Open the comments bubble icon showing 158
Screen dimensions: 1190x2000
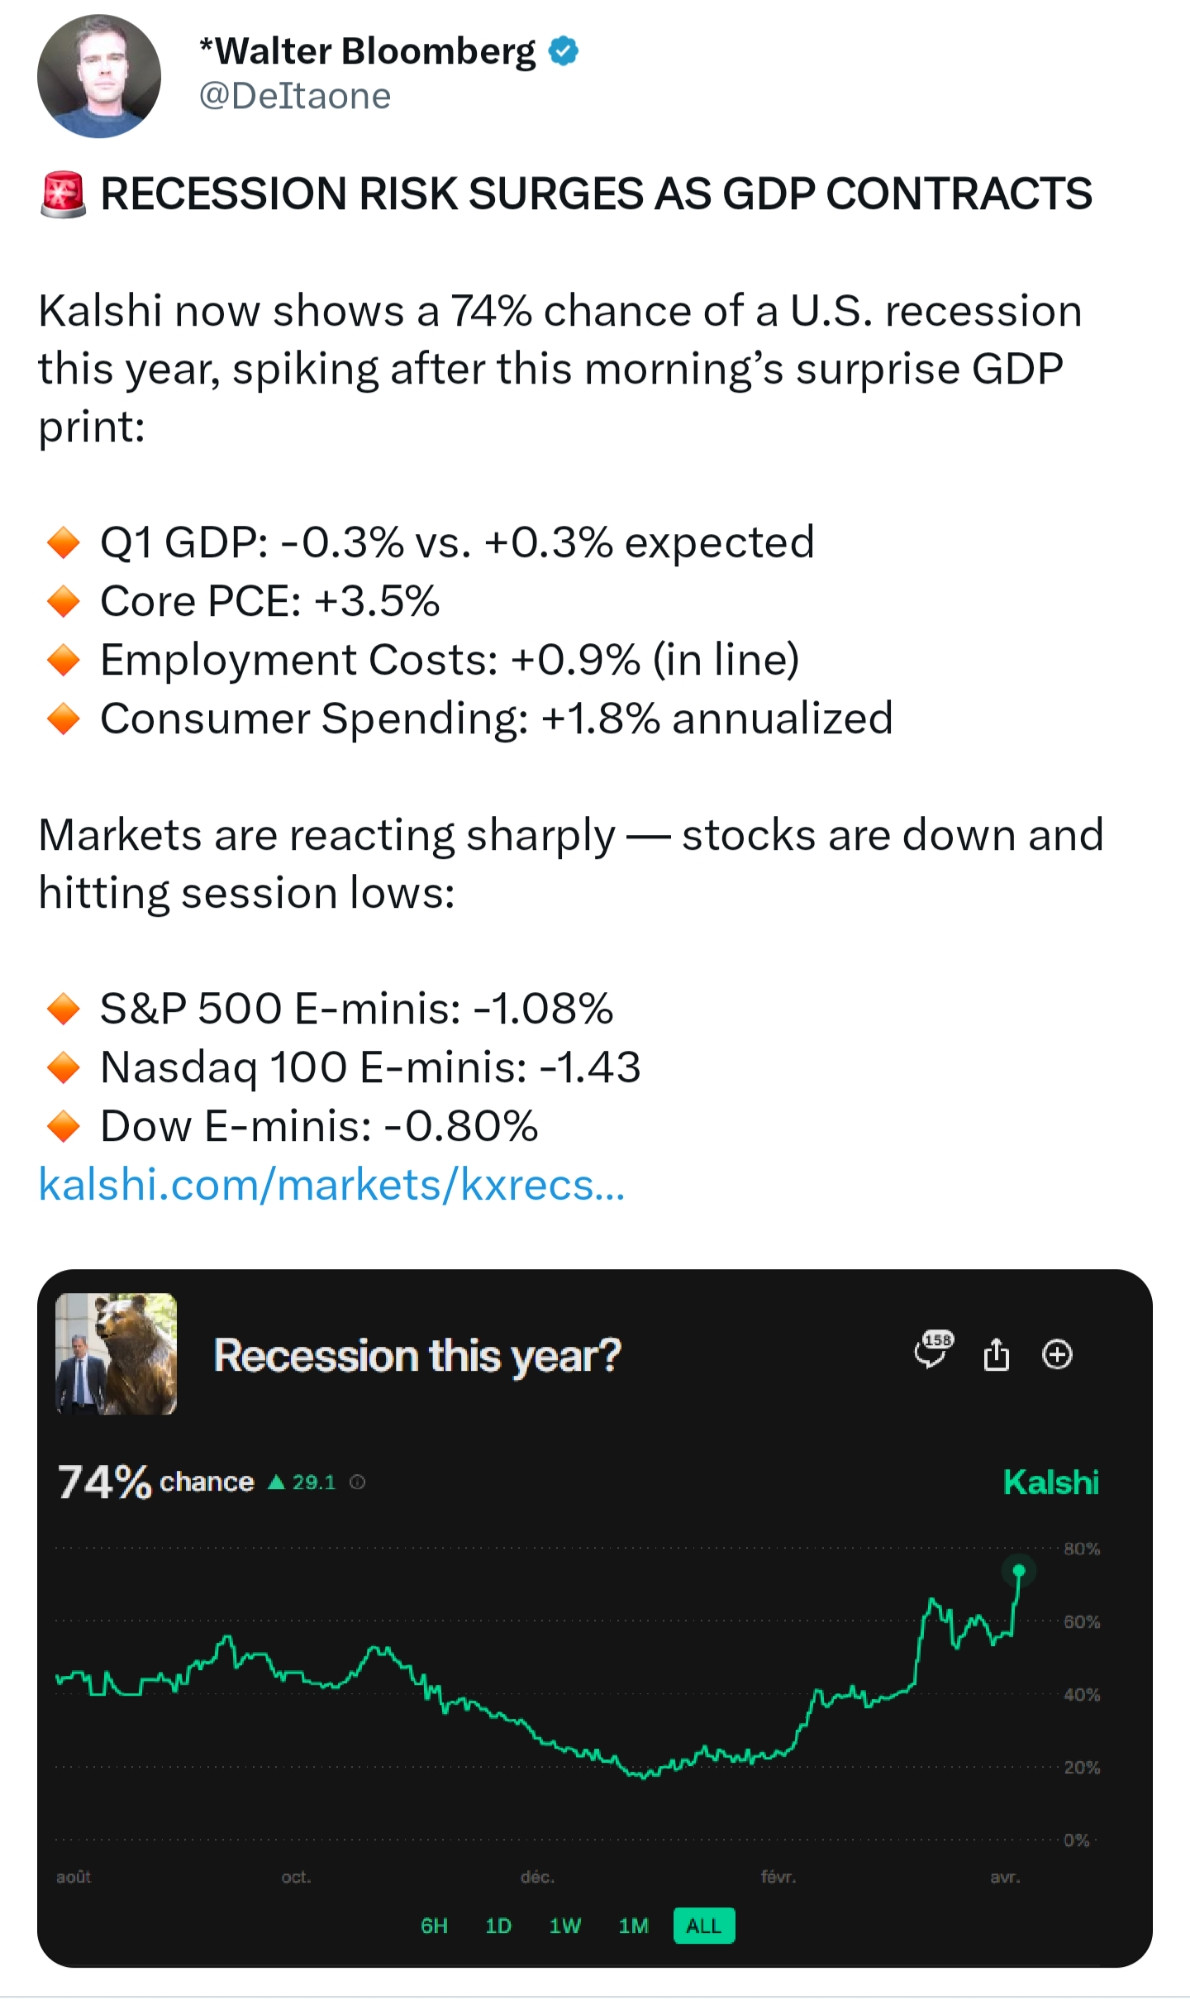pos(934,1349)
